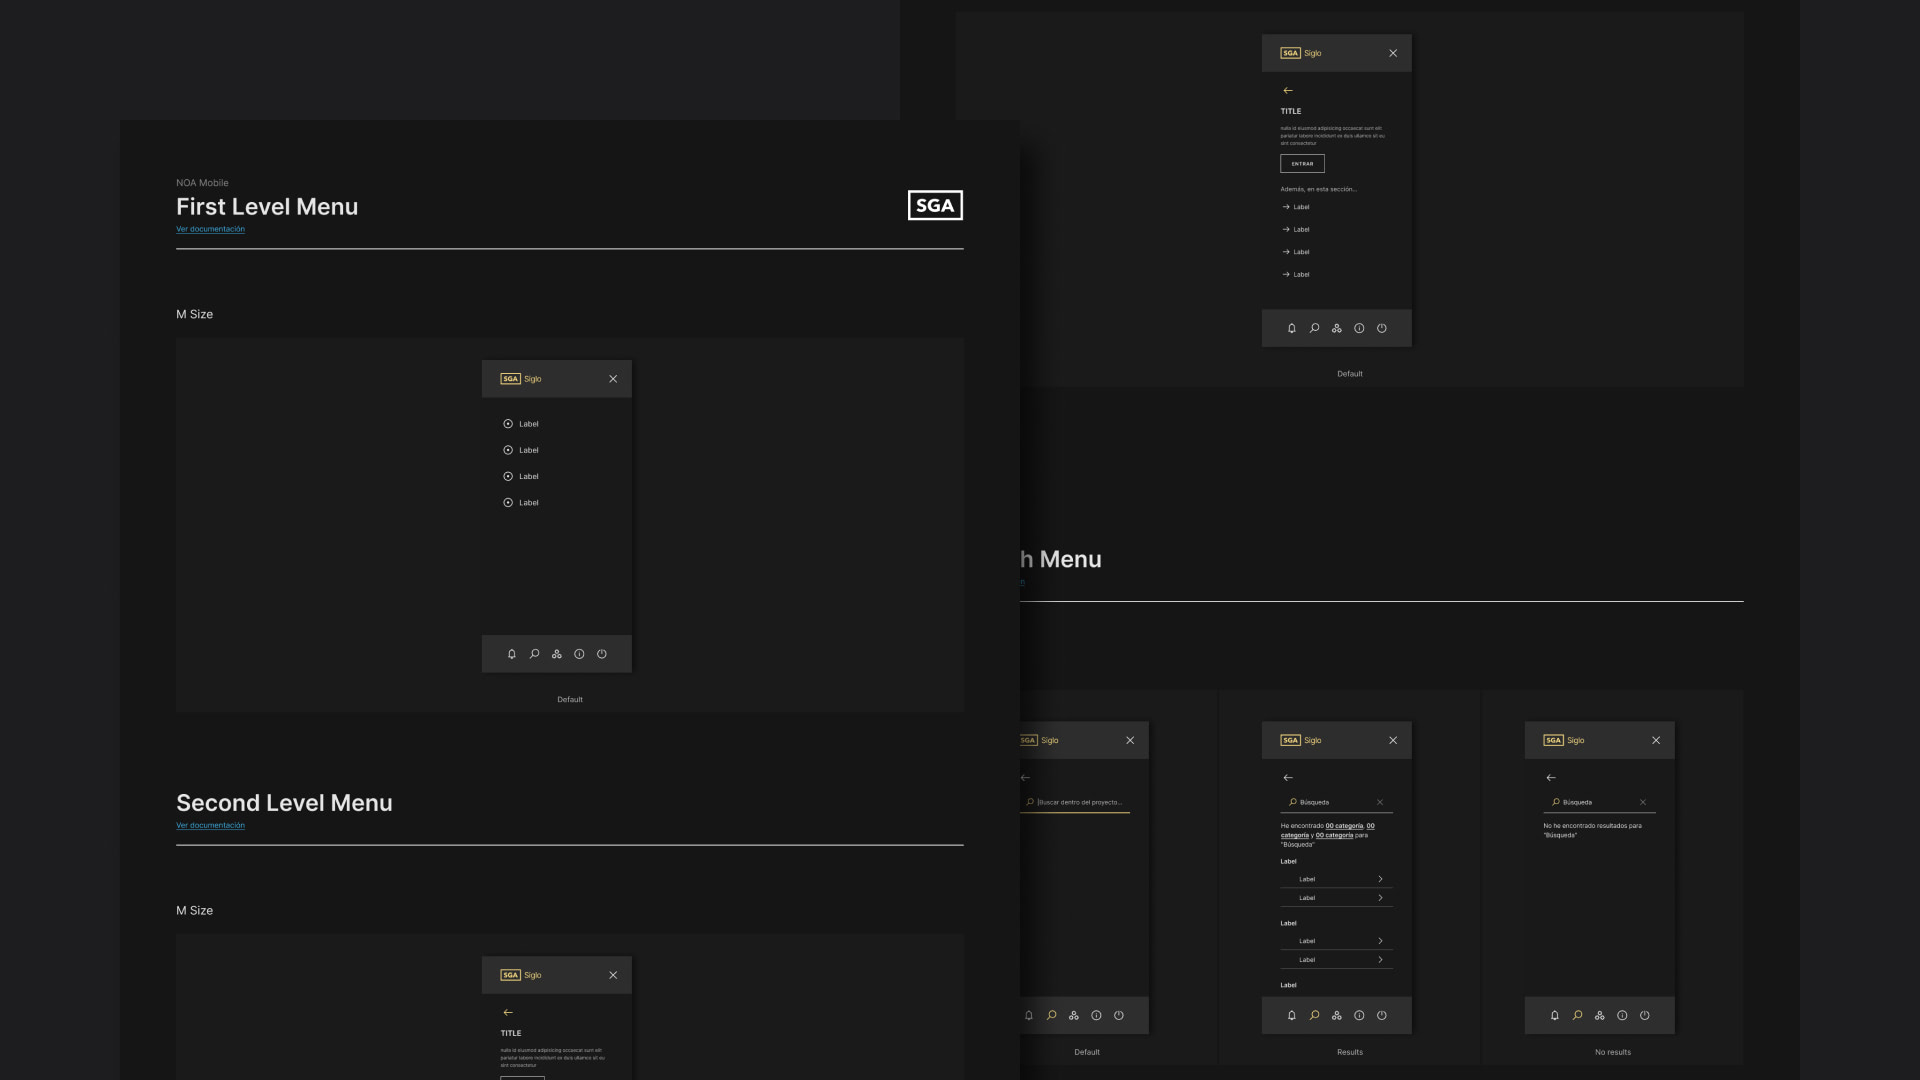Click power icon in the Results mockup

[1382, 1015]
